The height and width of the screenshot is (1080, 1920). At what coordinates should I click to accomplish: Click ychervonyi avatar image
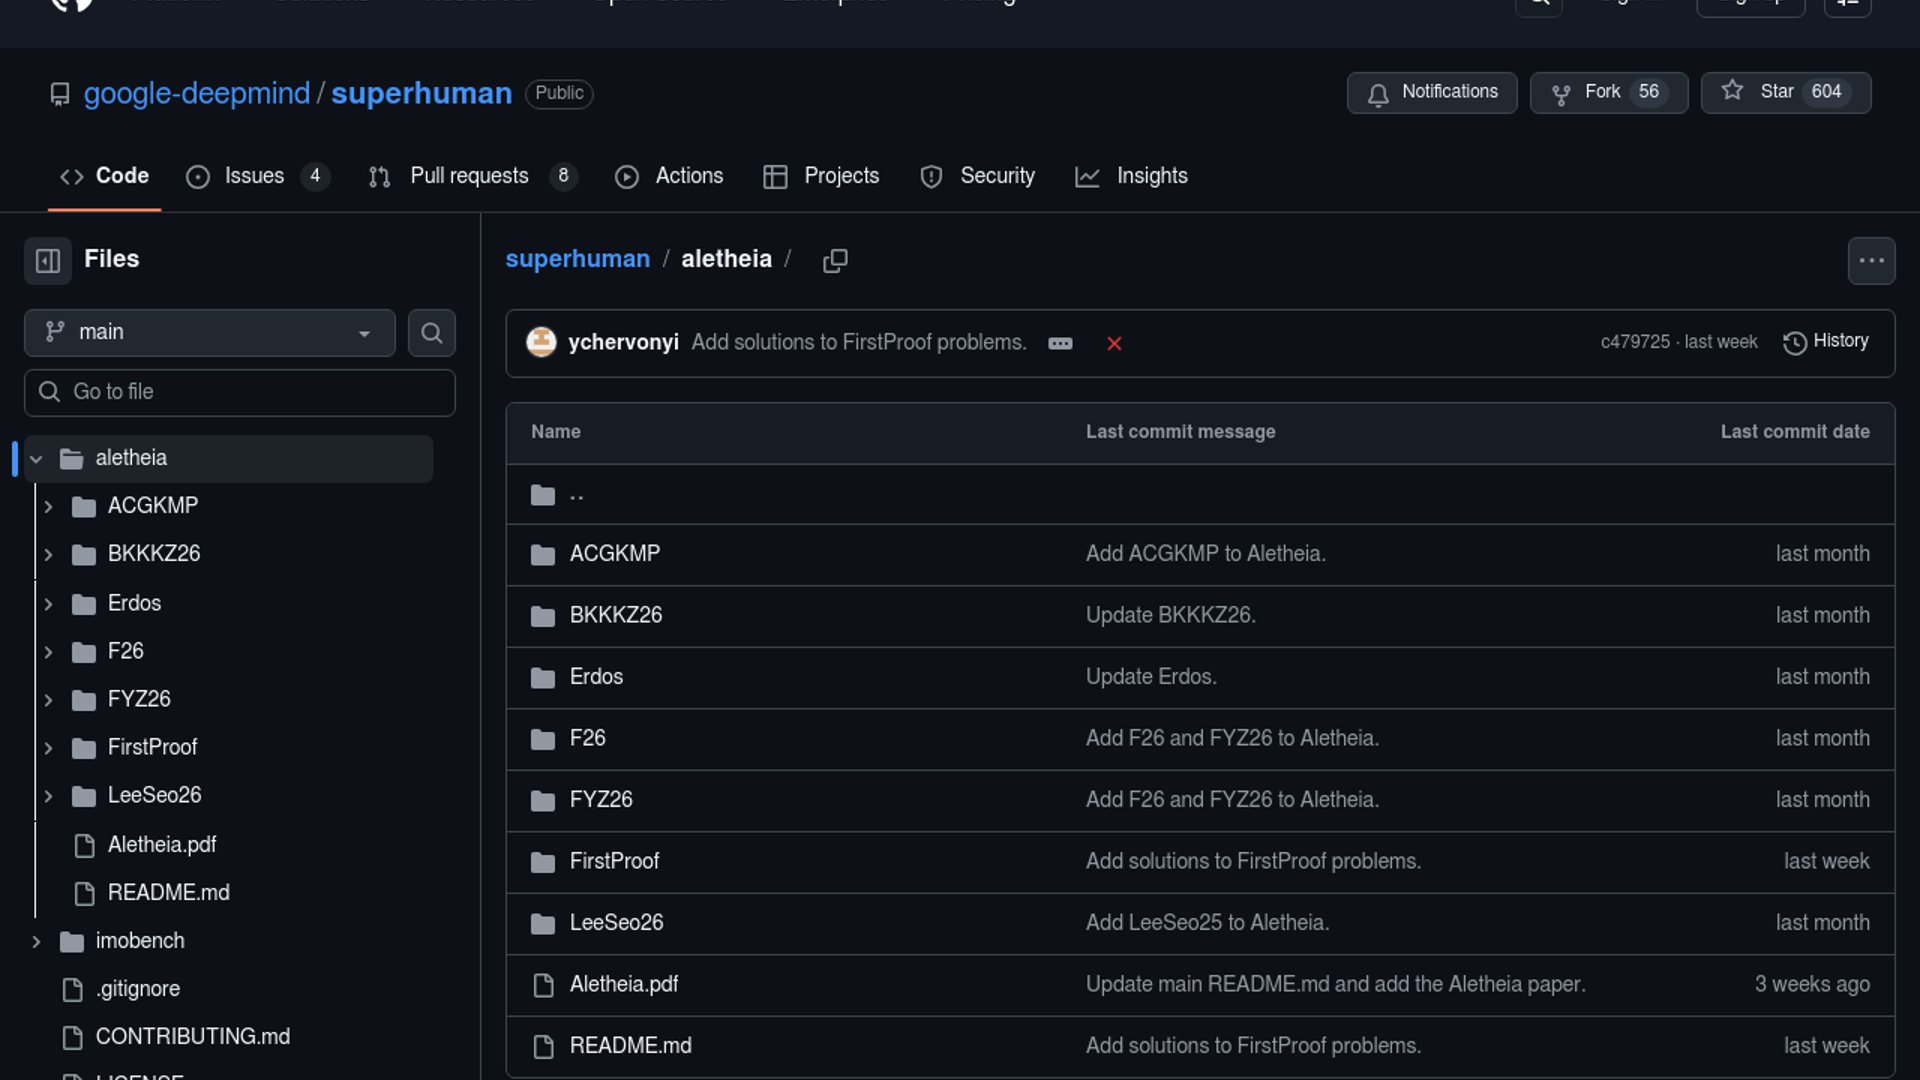(541, 343)
